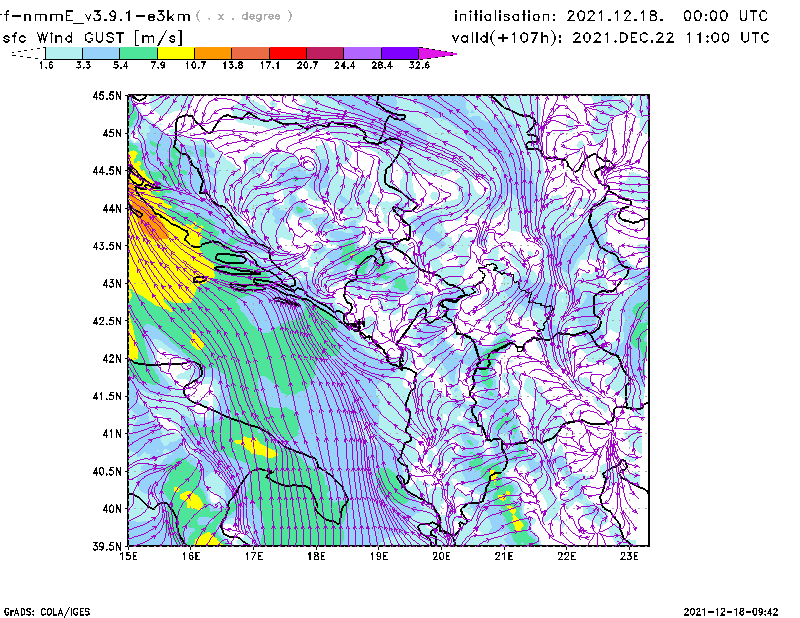
Task: Click the legend value '1.6'
Action: [46, 65]
